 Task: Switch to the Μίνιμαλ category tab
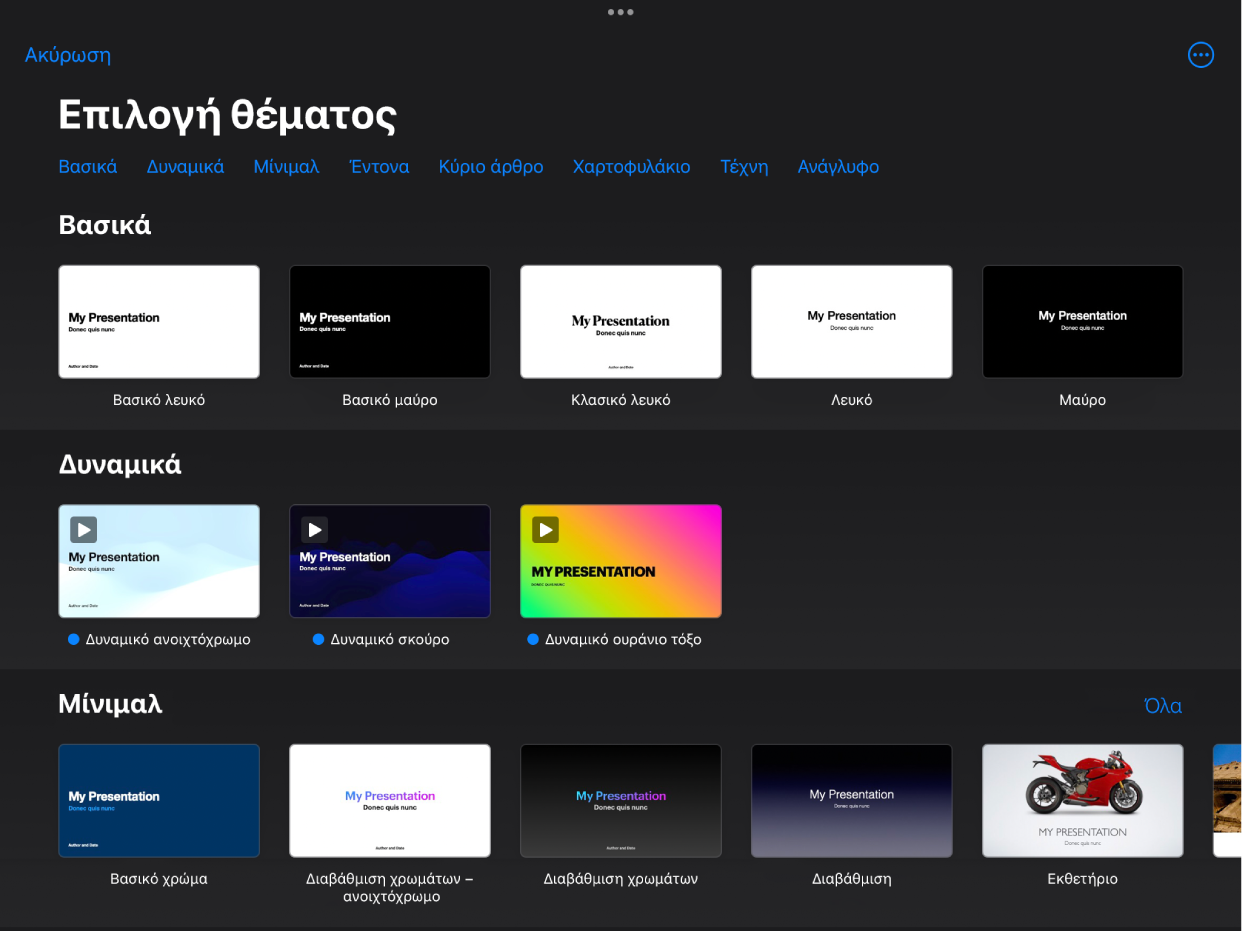[x=286, y=167]
